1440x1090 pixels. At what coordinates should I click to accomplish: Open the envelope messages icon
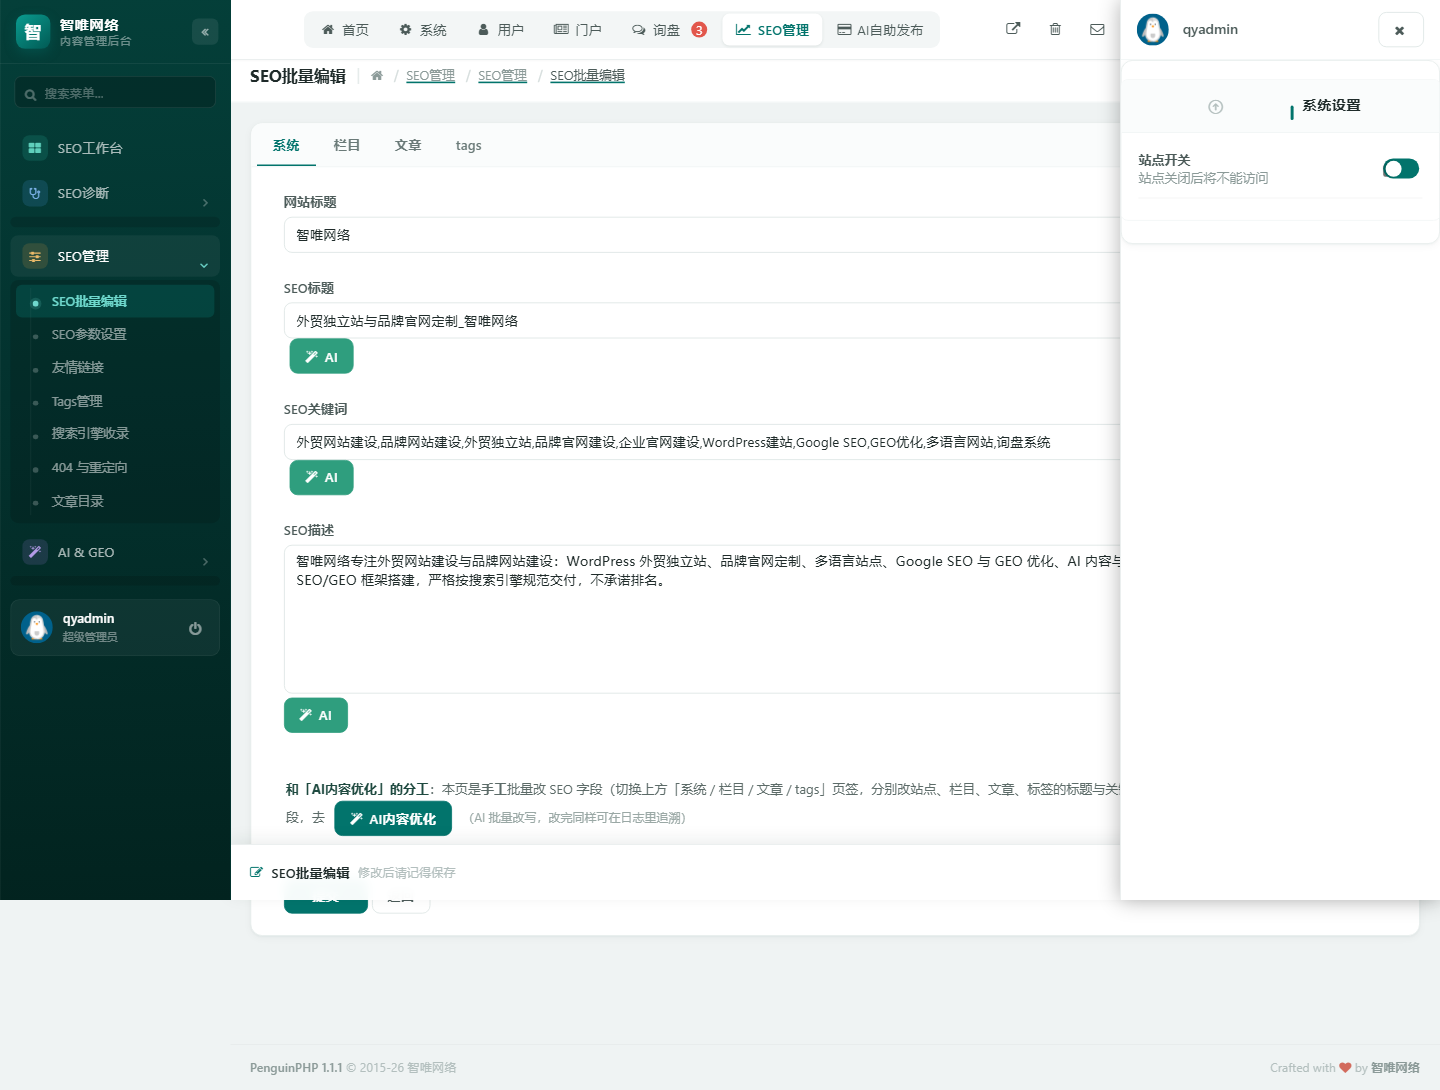(1097, 29)
